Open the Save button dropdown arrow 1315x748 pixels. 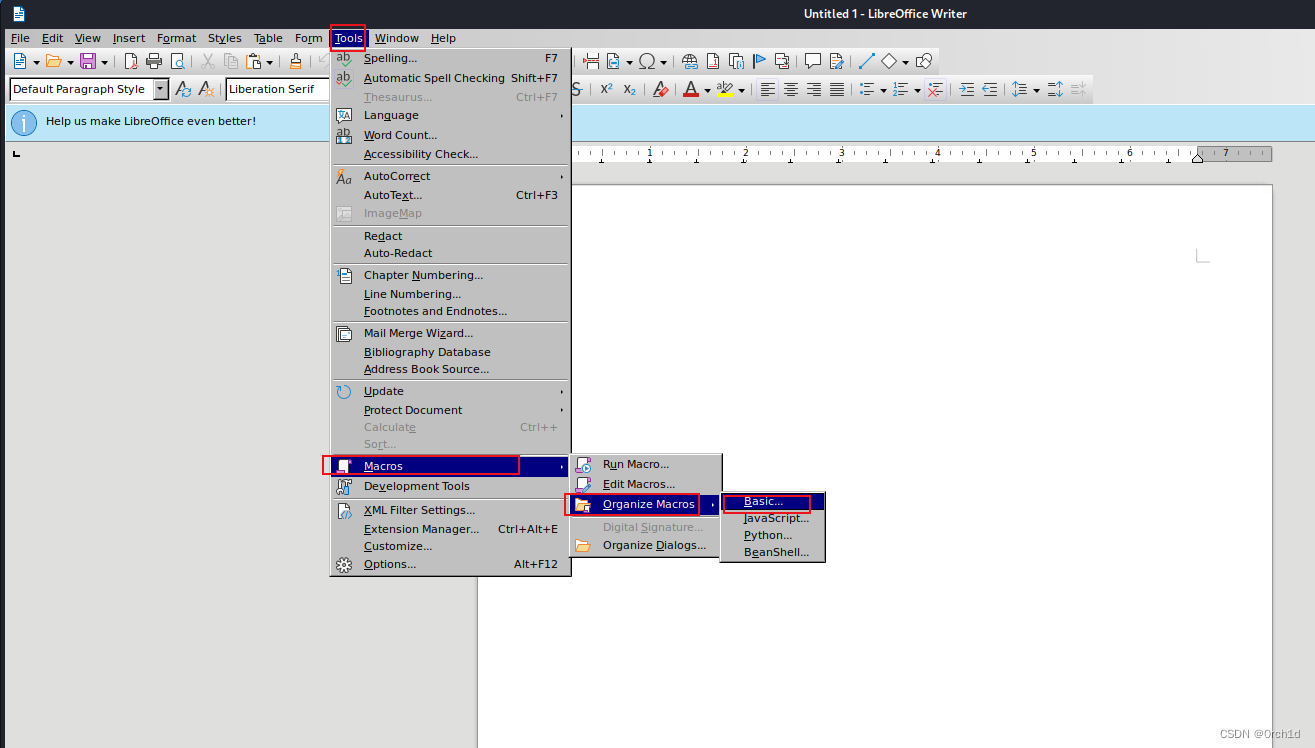click(104, 62)
